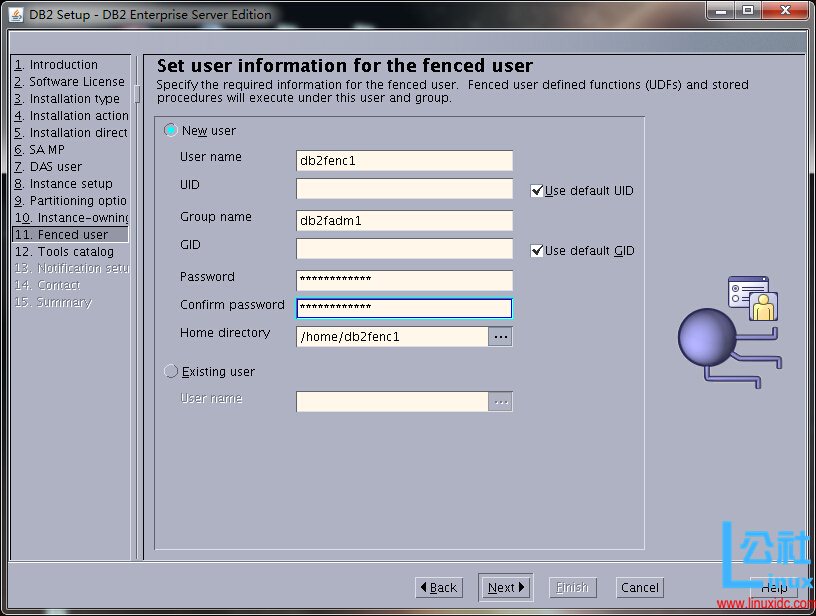Click into the Password field
Viewport: 816px width, 616px height.
tap(404, 281)
